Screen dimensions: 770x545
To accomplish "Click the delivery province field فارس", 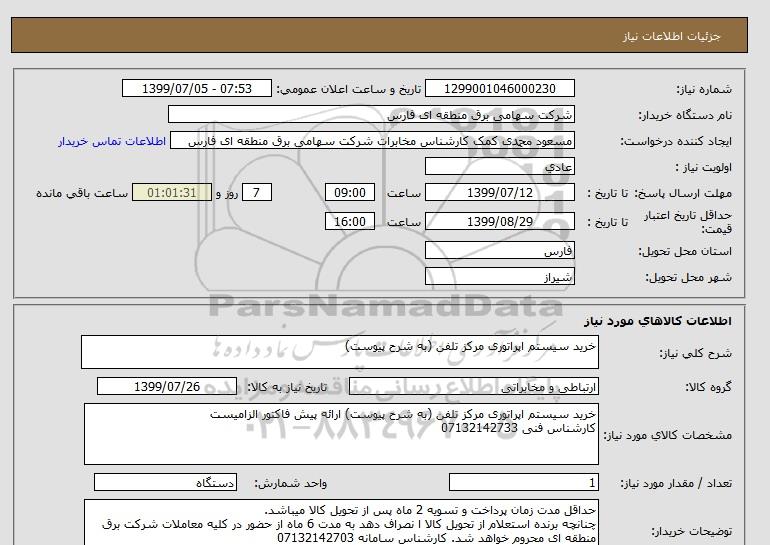I will click(x=499, y=251).
